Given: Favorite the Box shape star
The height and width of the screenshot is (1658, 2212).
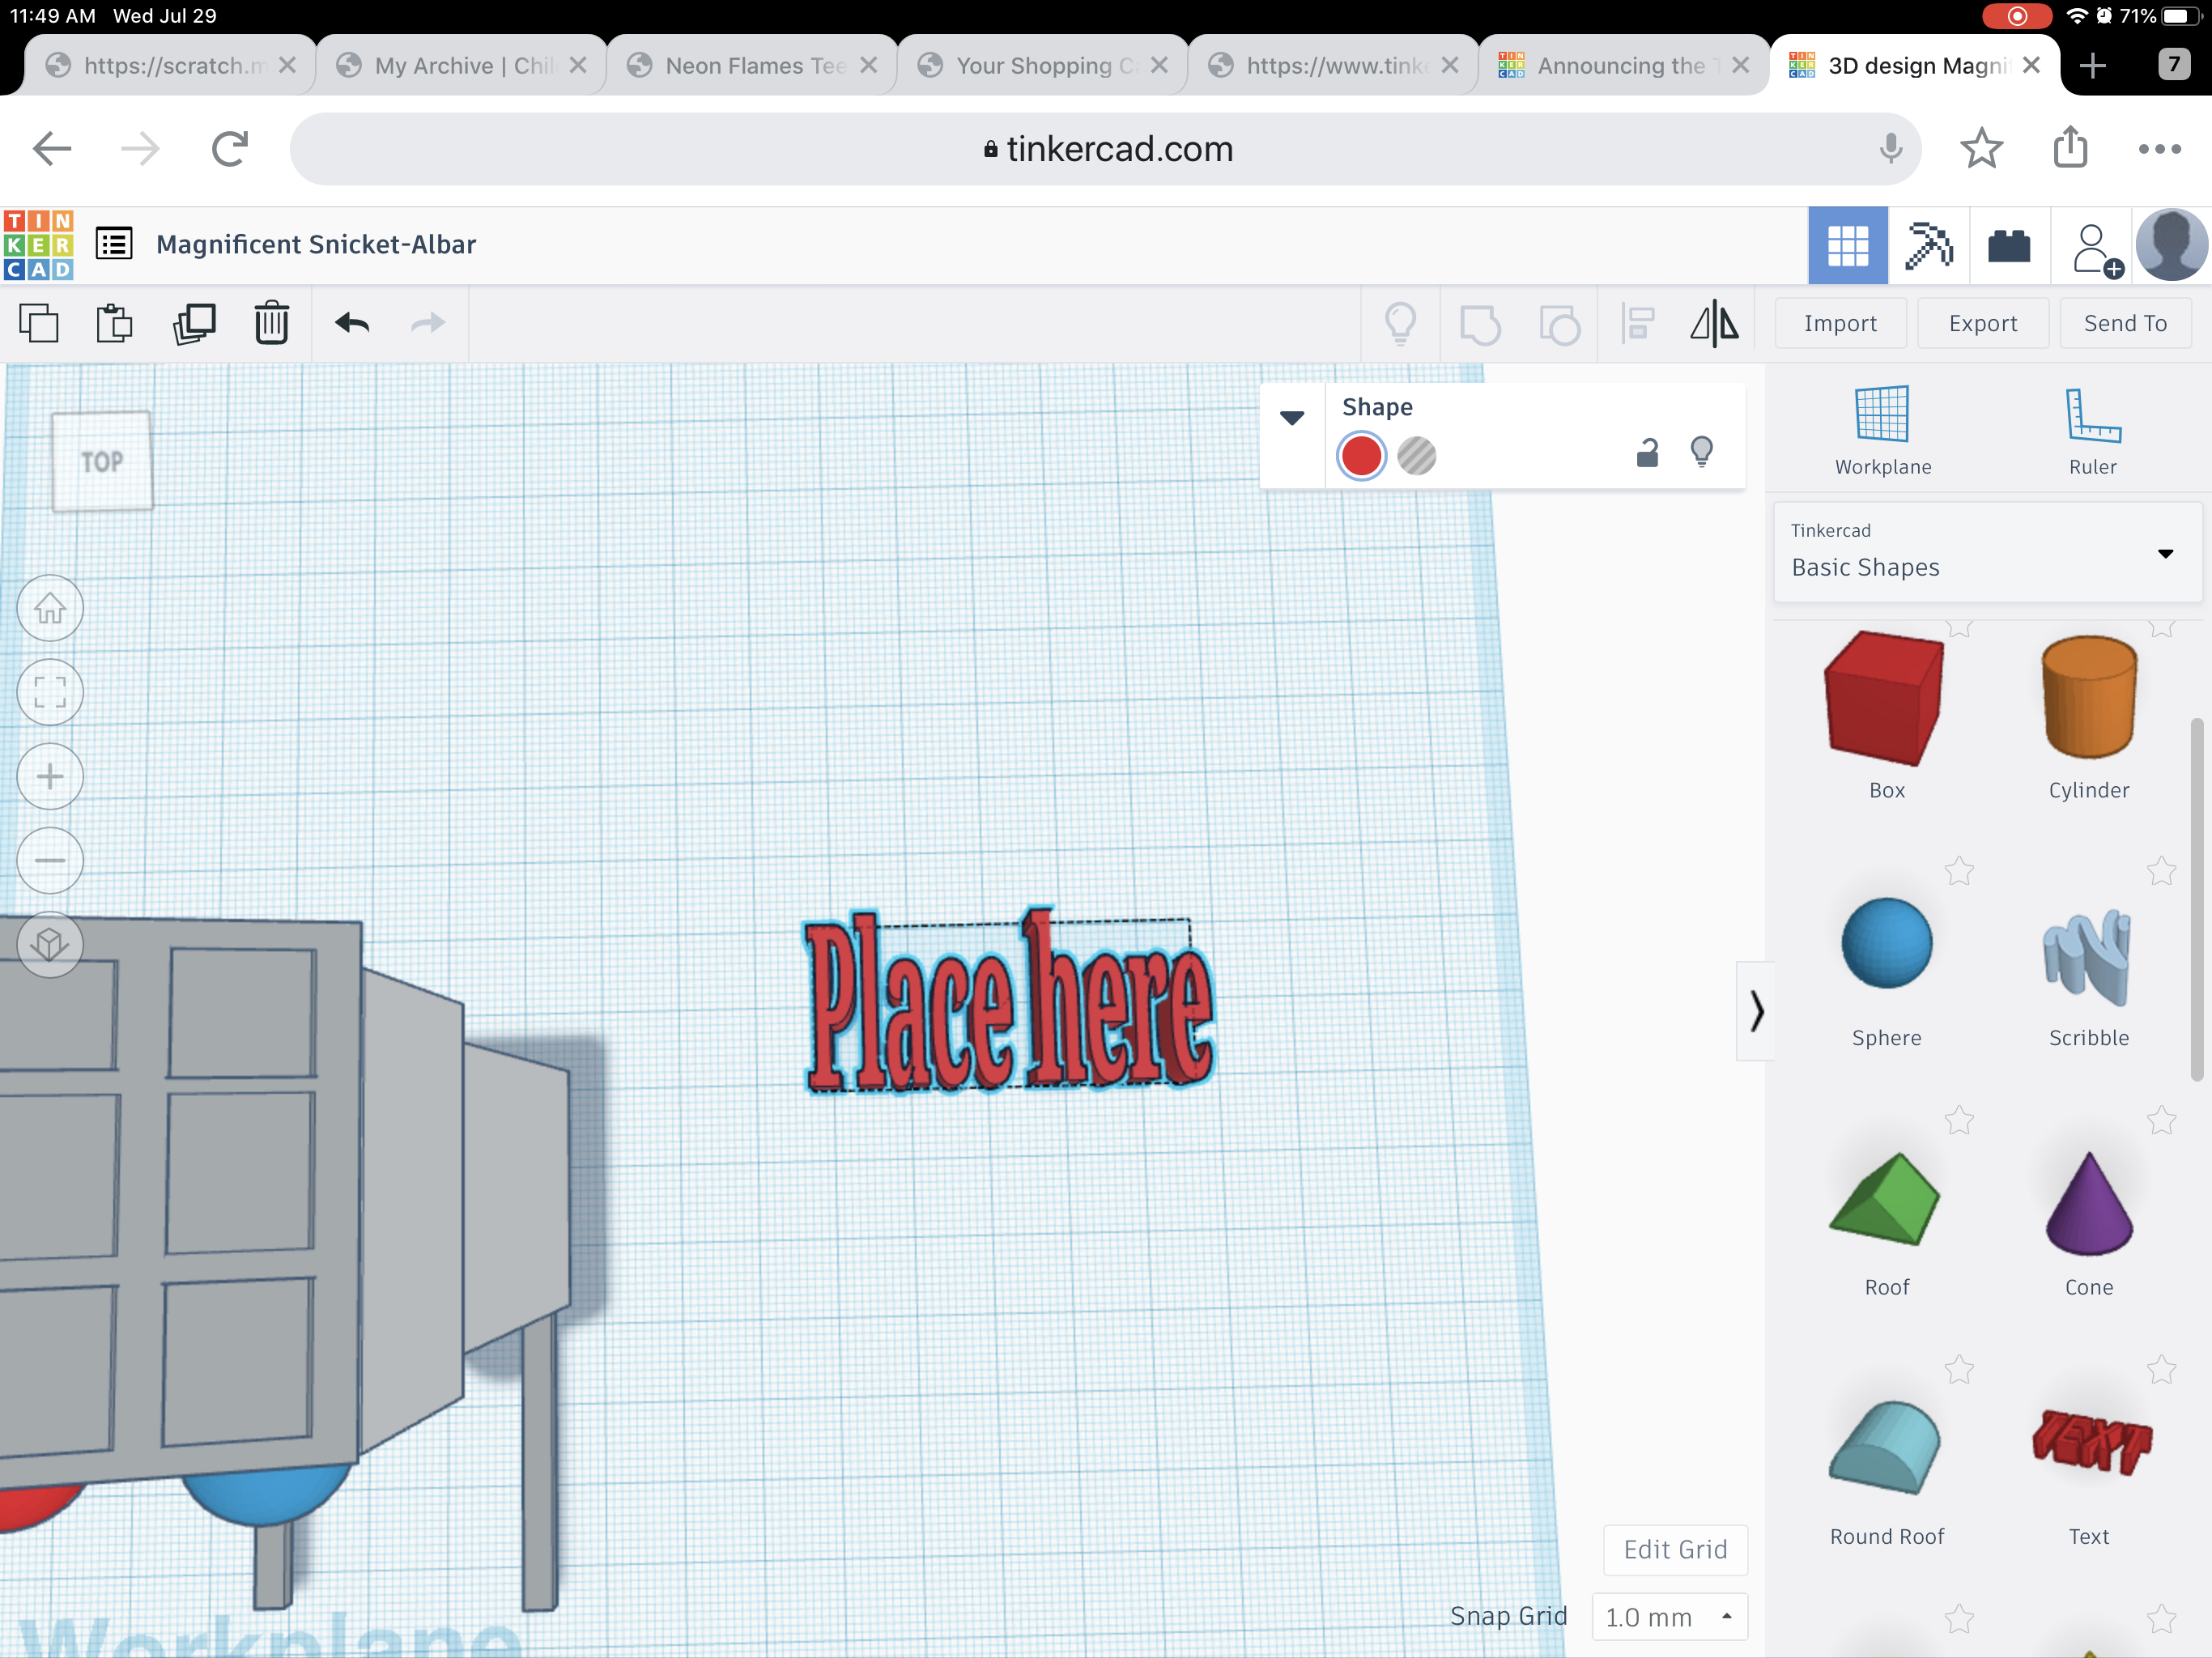Looking at the screenshot, I should [x=1959, y=627].
